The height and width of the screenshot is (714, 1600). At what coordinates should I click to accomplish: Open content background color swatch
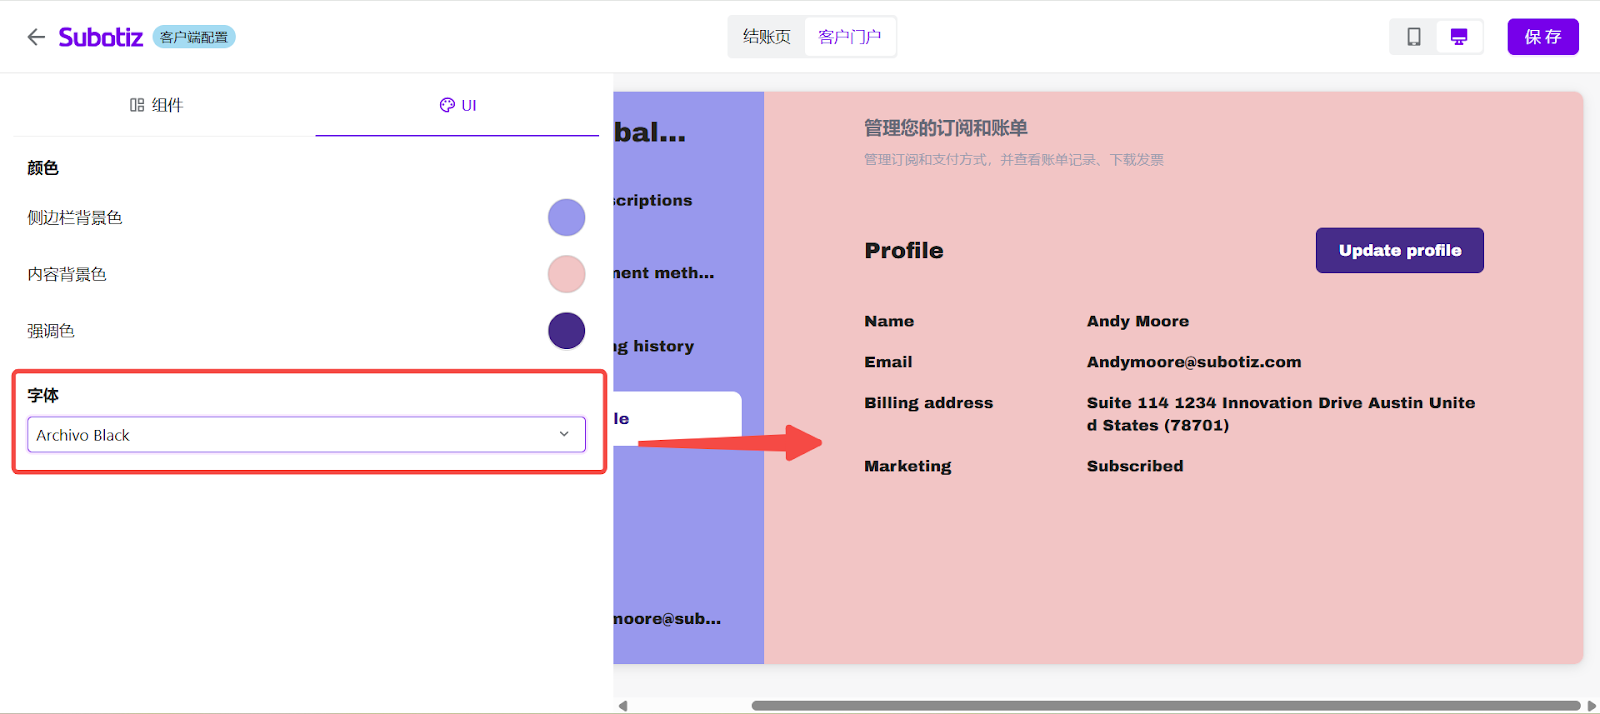566,274
